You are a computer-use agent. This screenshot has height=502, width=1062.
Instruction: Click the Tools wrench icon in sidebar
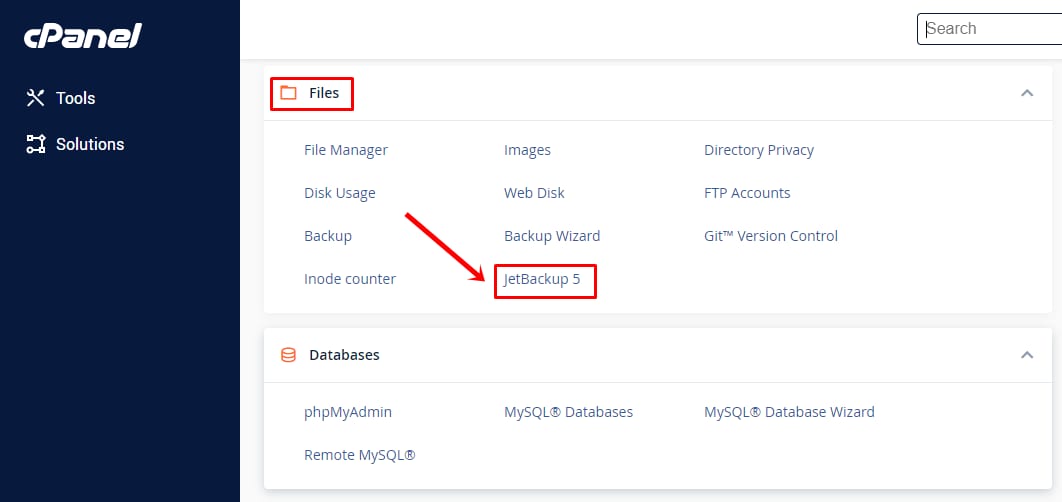pyautogui.click(x=35, y=98)
